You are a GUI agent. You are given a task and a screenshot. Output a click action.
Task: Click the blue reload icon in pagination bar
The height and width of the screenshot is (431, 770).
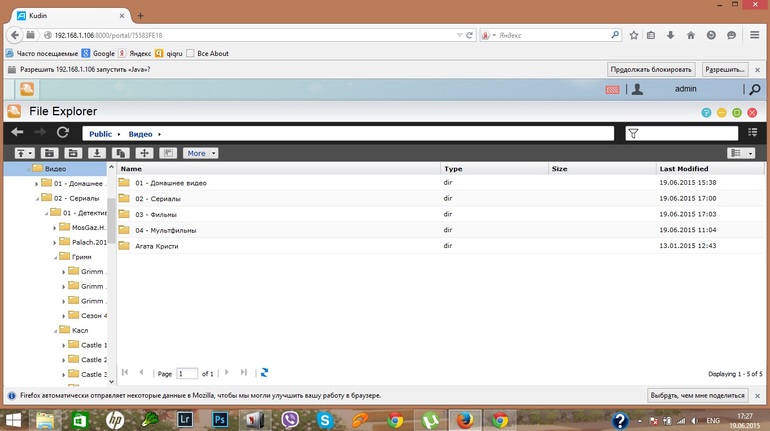pos(264,372)
